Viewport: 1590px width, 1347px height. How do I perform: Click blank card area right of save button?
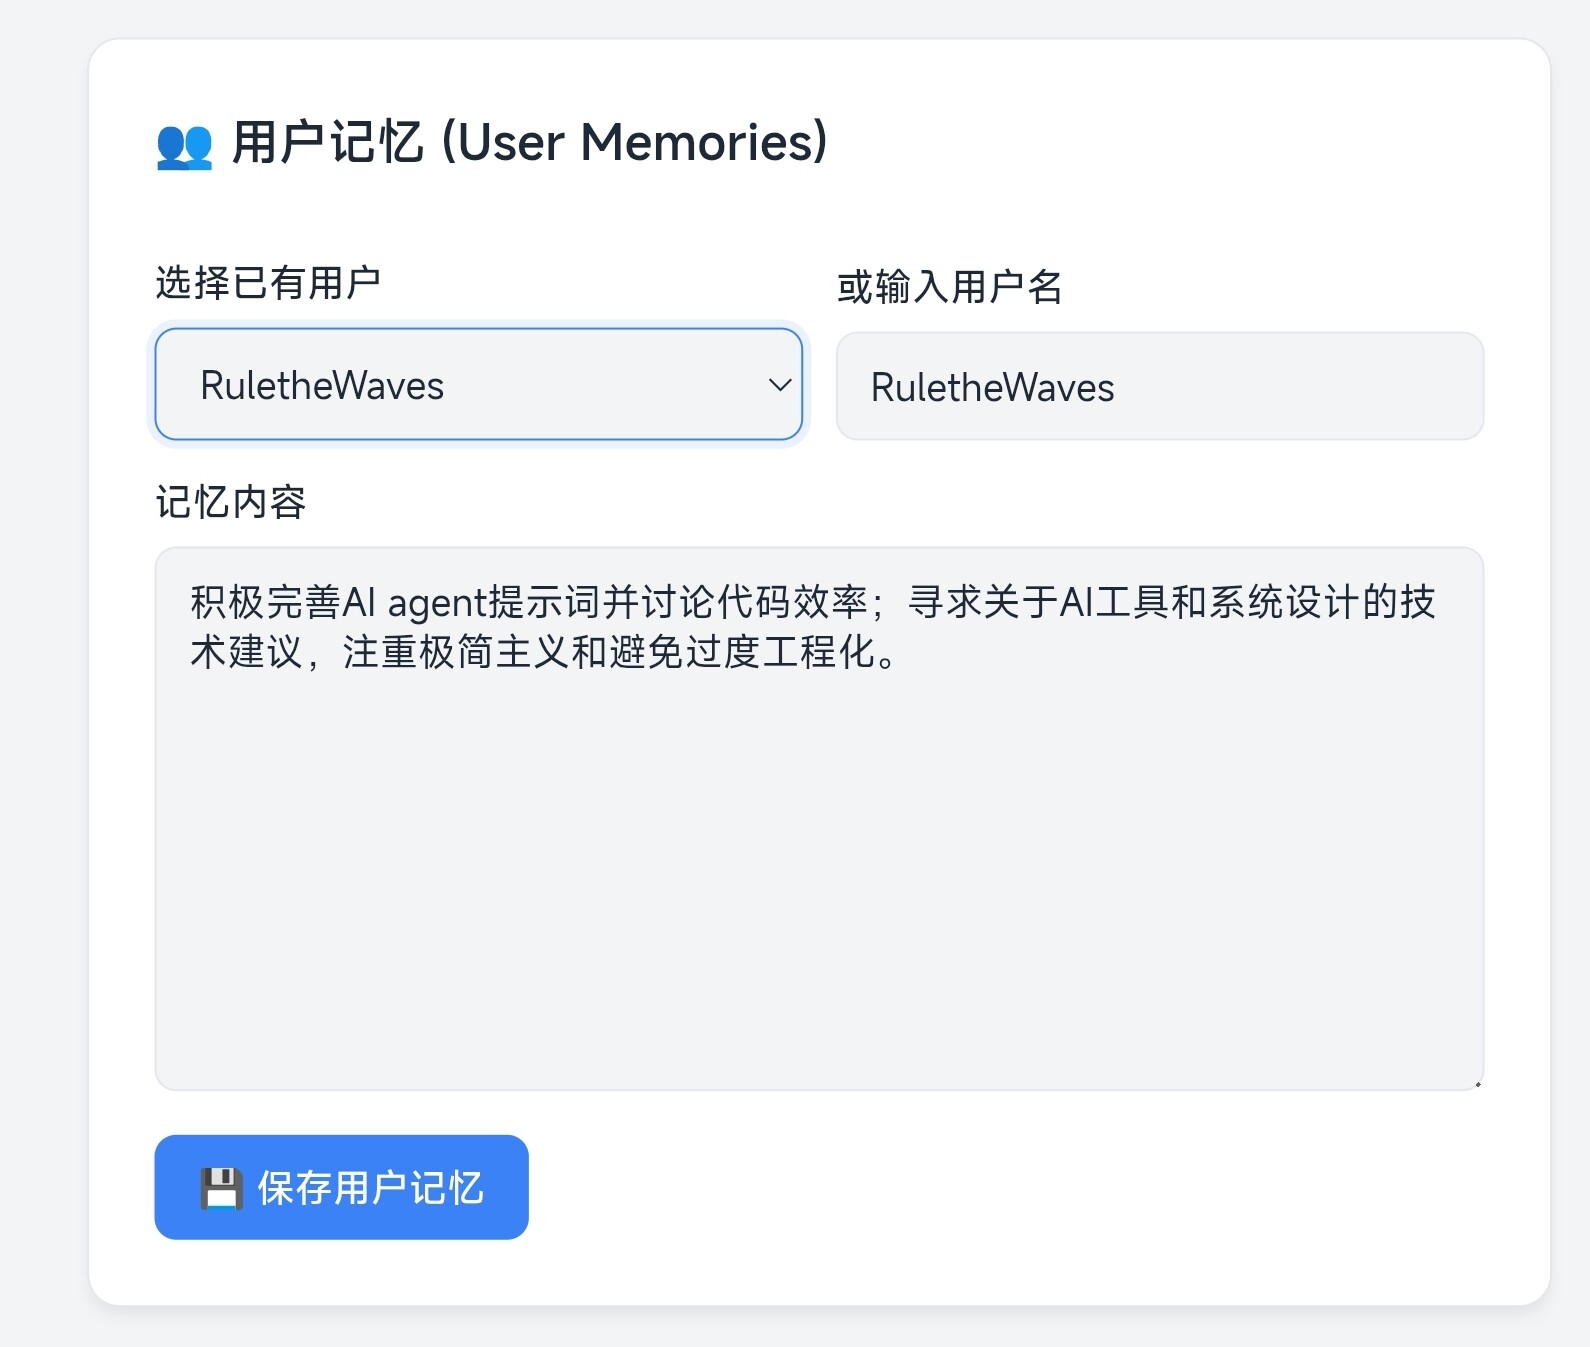(1000, 1187)
